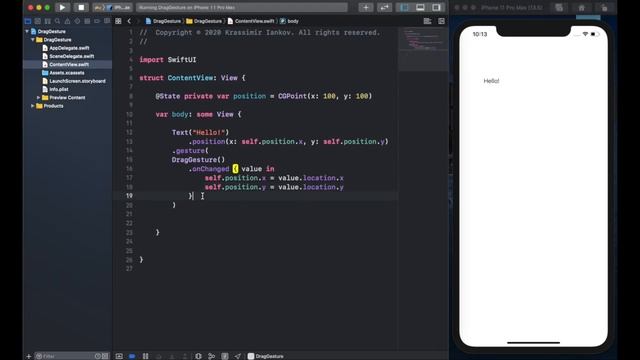Click the minimap code overview
This screenshot has height=360, width=640.
pos(423,49)
